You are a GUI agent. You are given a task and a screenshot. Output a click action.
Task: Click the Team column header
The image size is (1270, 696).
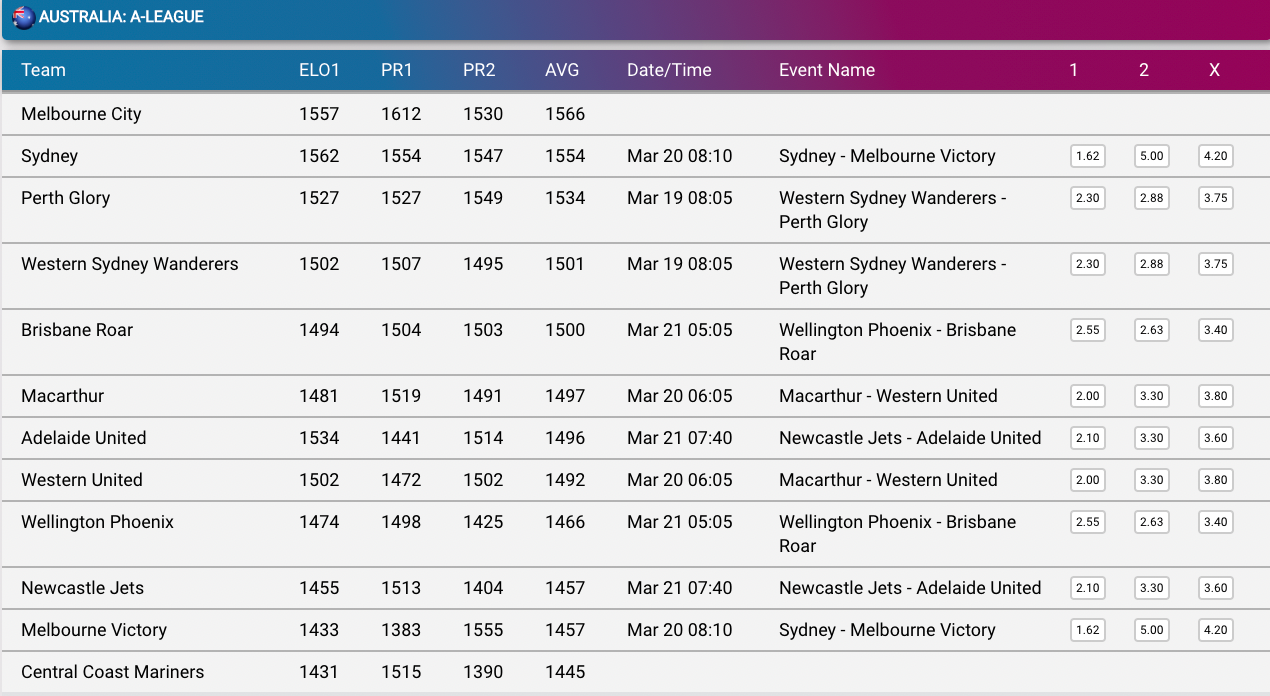(43, 70)
